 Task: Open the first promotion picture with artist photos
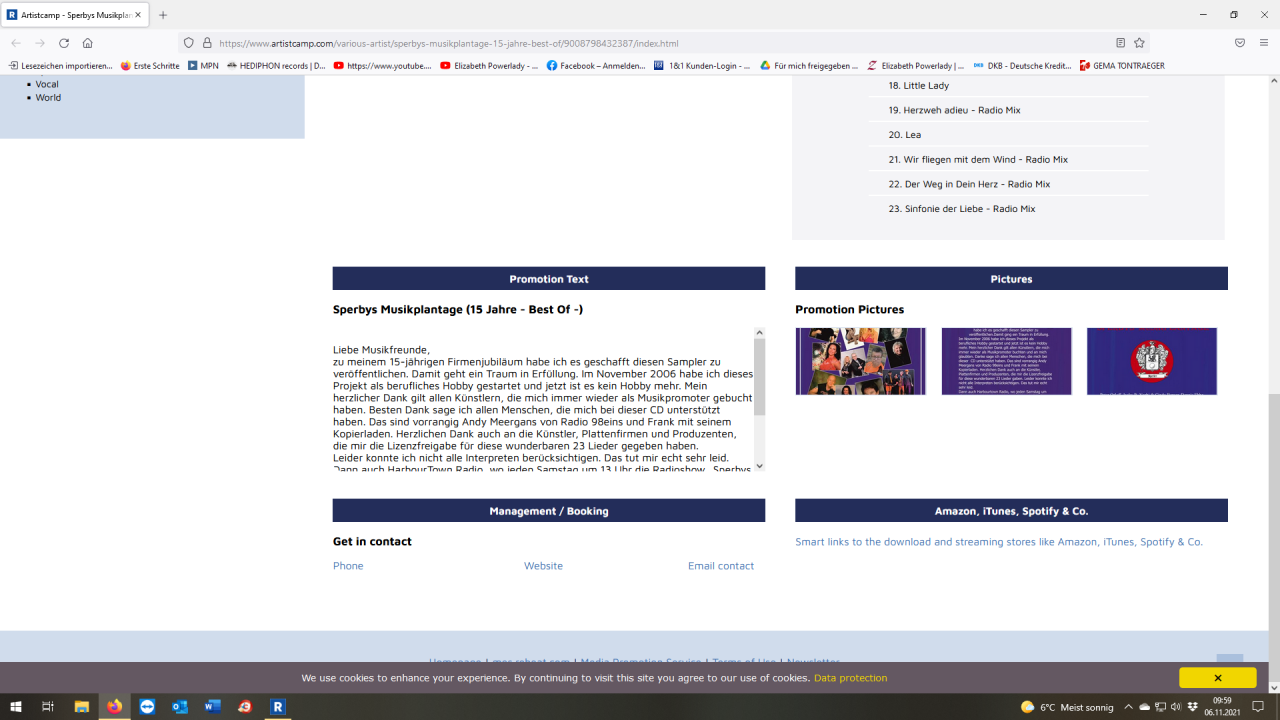[x=861, y=361]
